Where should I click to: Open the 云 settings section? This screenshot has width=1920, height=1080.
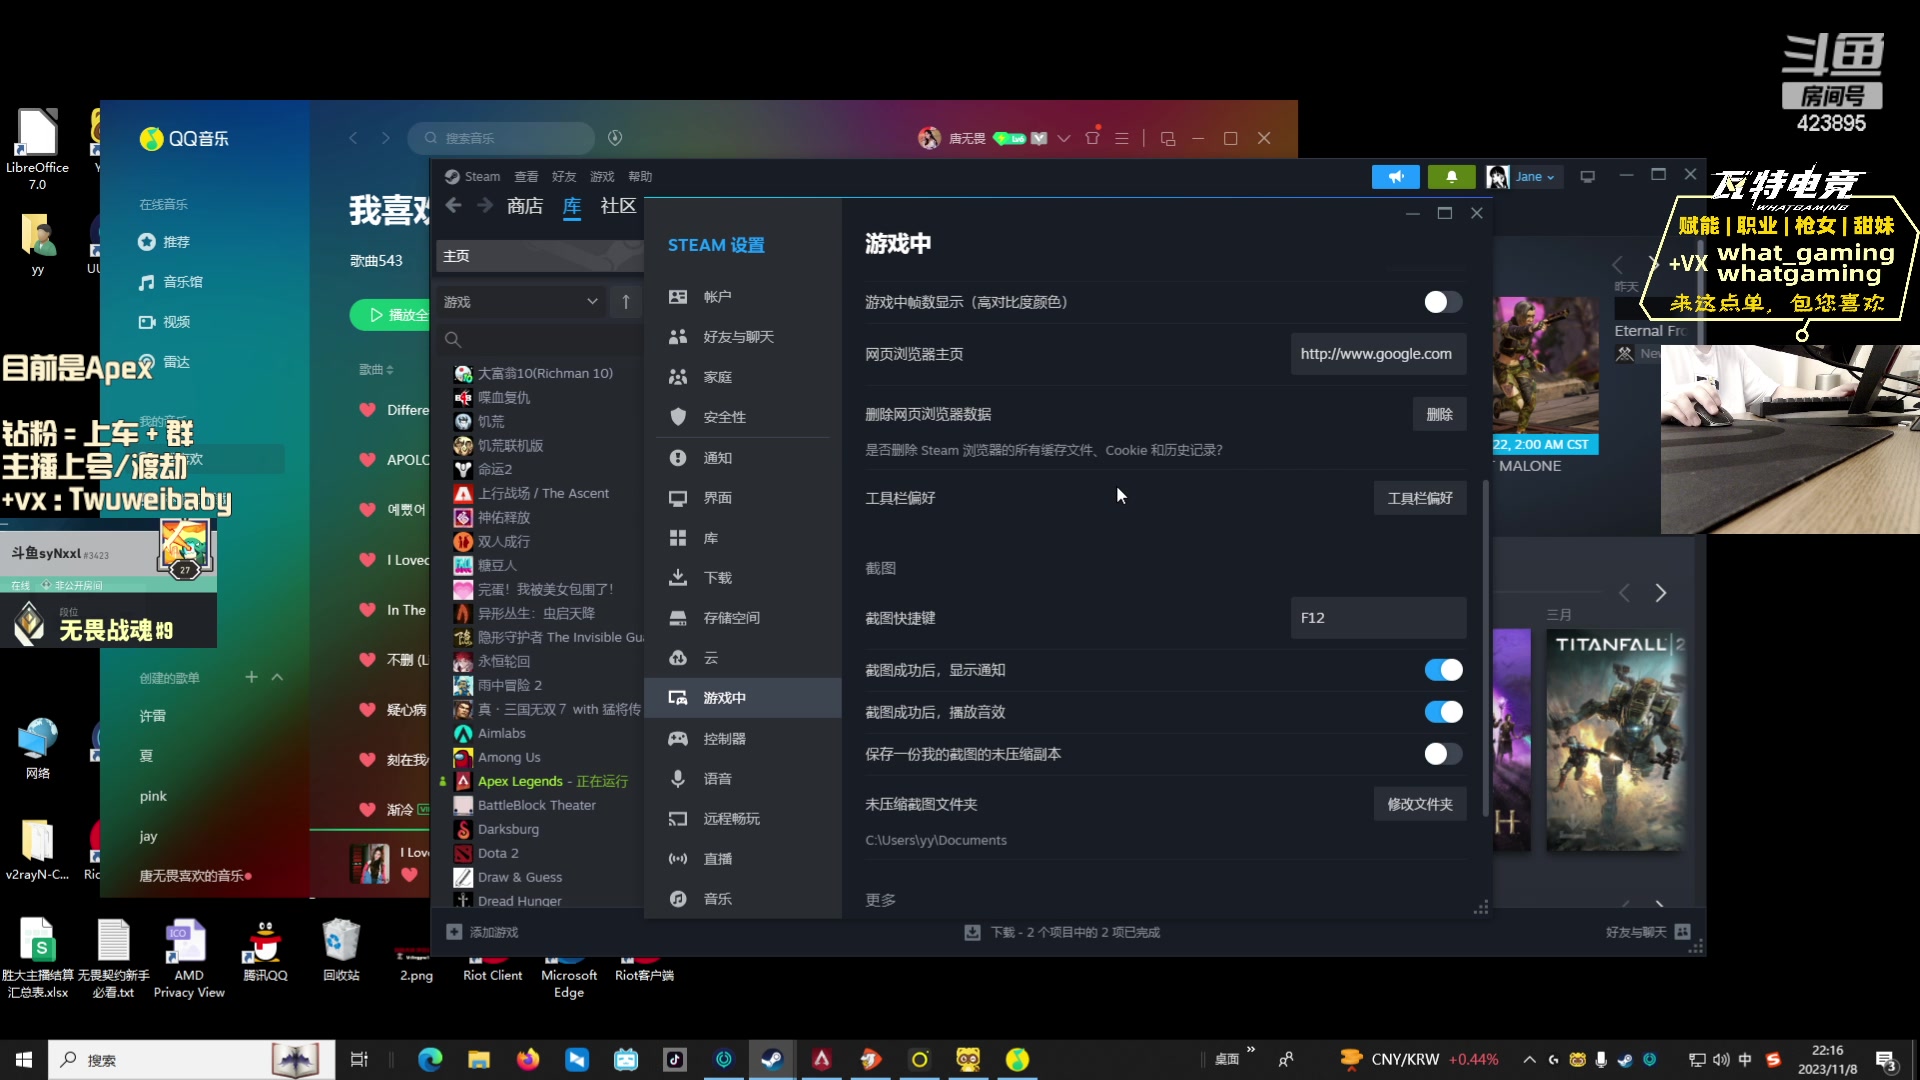[x=742, y=658]
